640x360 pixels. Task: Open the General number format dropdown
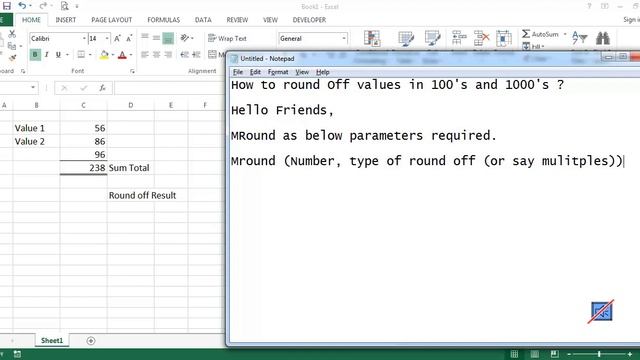[344, 38]
